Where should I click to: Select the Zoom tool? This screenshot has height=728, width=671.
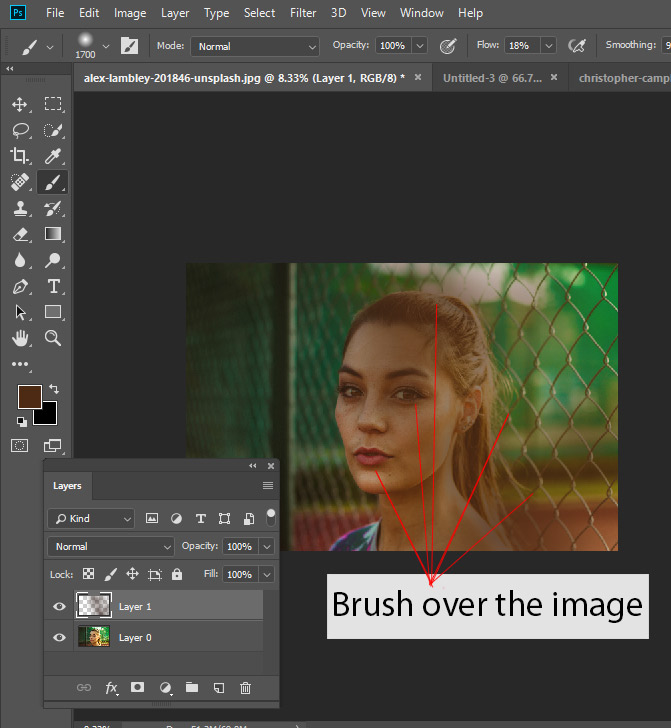click(53, 338)
